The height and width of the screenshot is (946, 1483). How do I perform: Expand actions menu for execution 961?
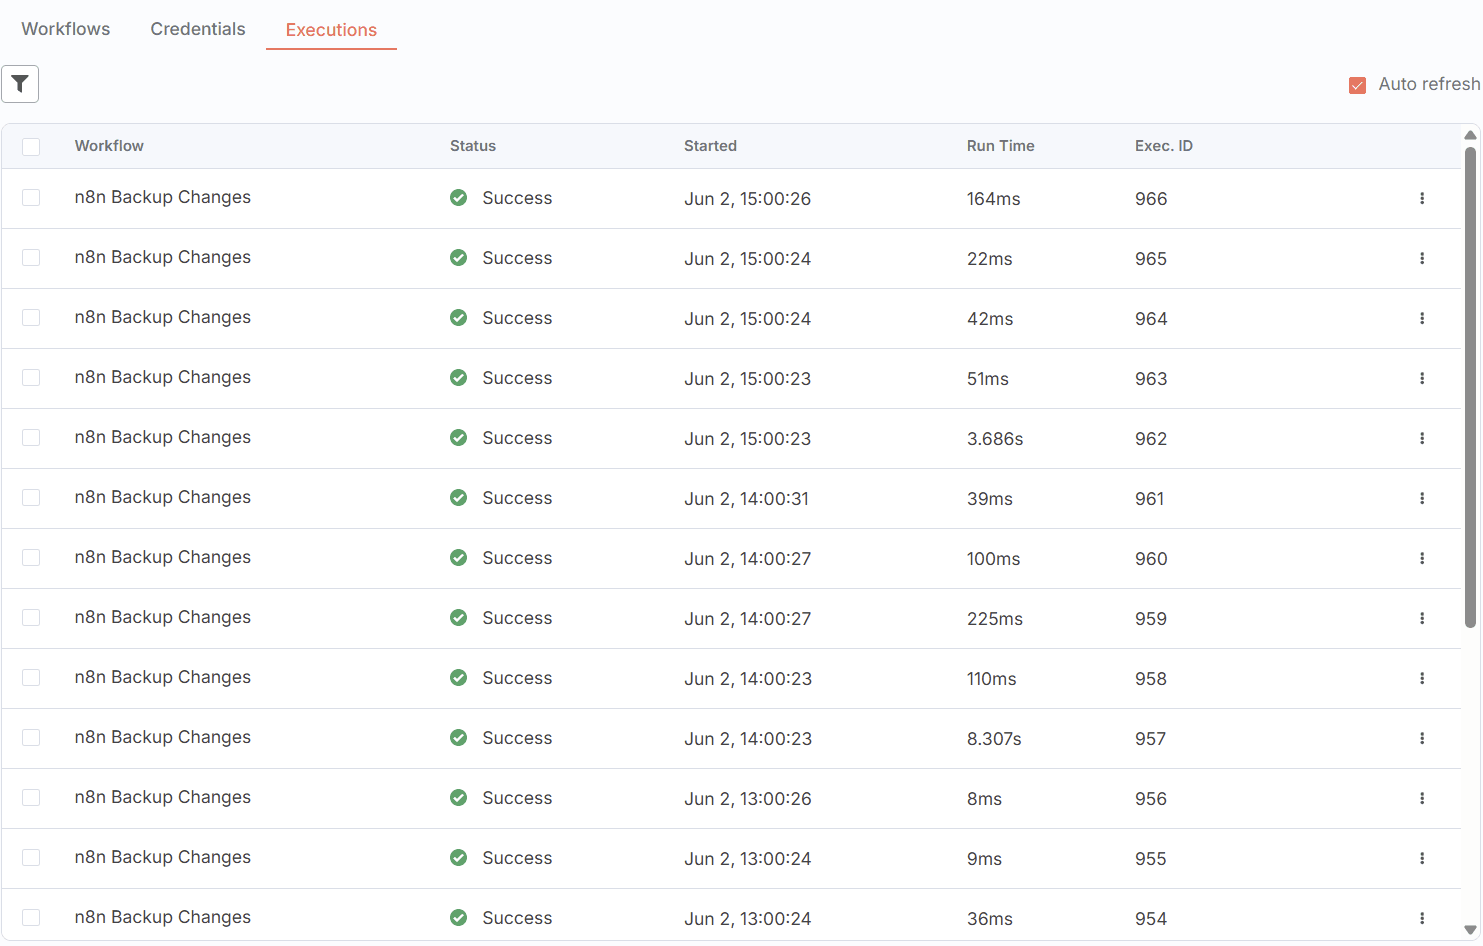(1421, 498)
